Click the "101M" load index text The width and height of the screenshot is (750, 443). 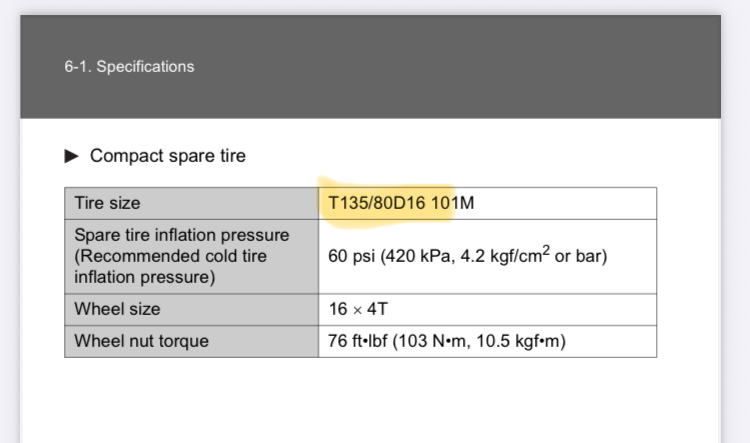pyautogui.click(x=452, y=203)
